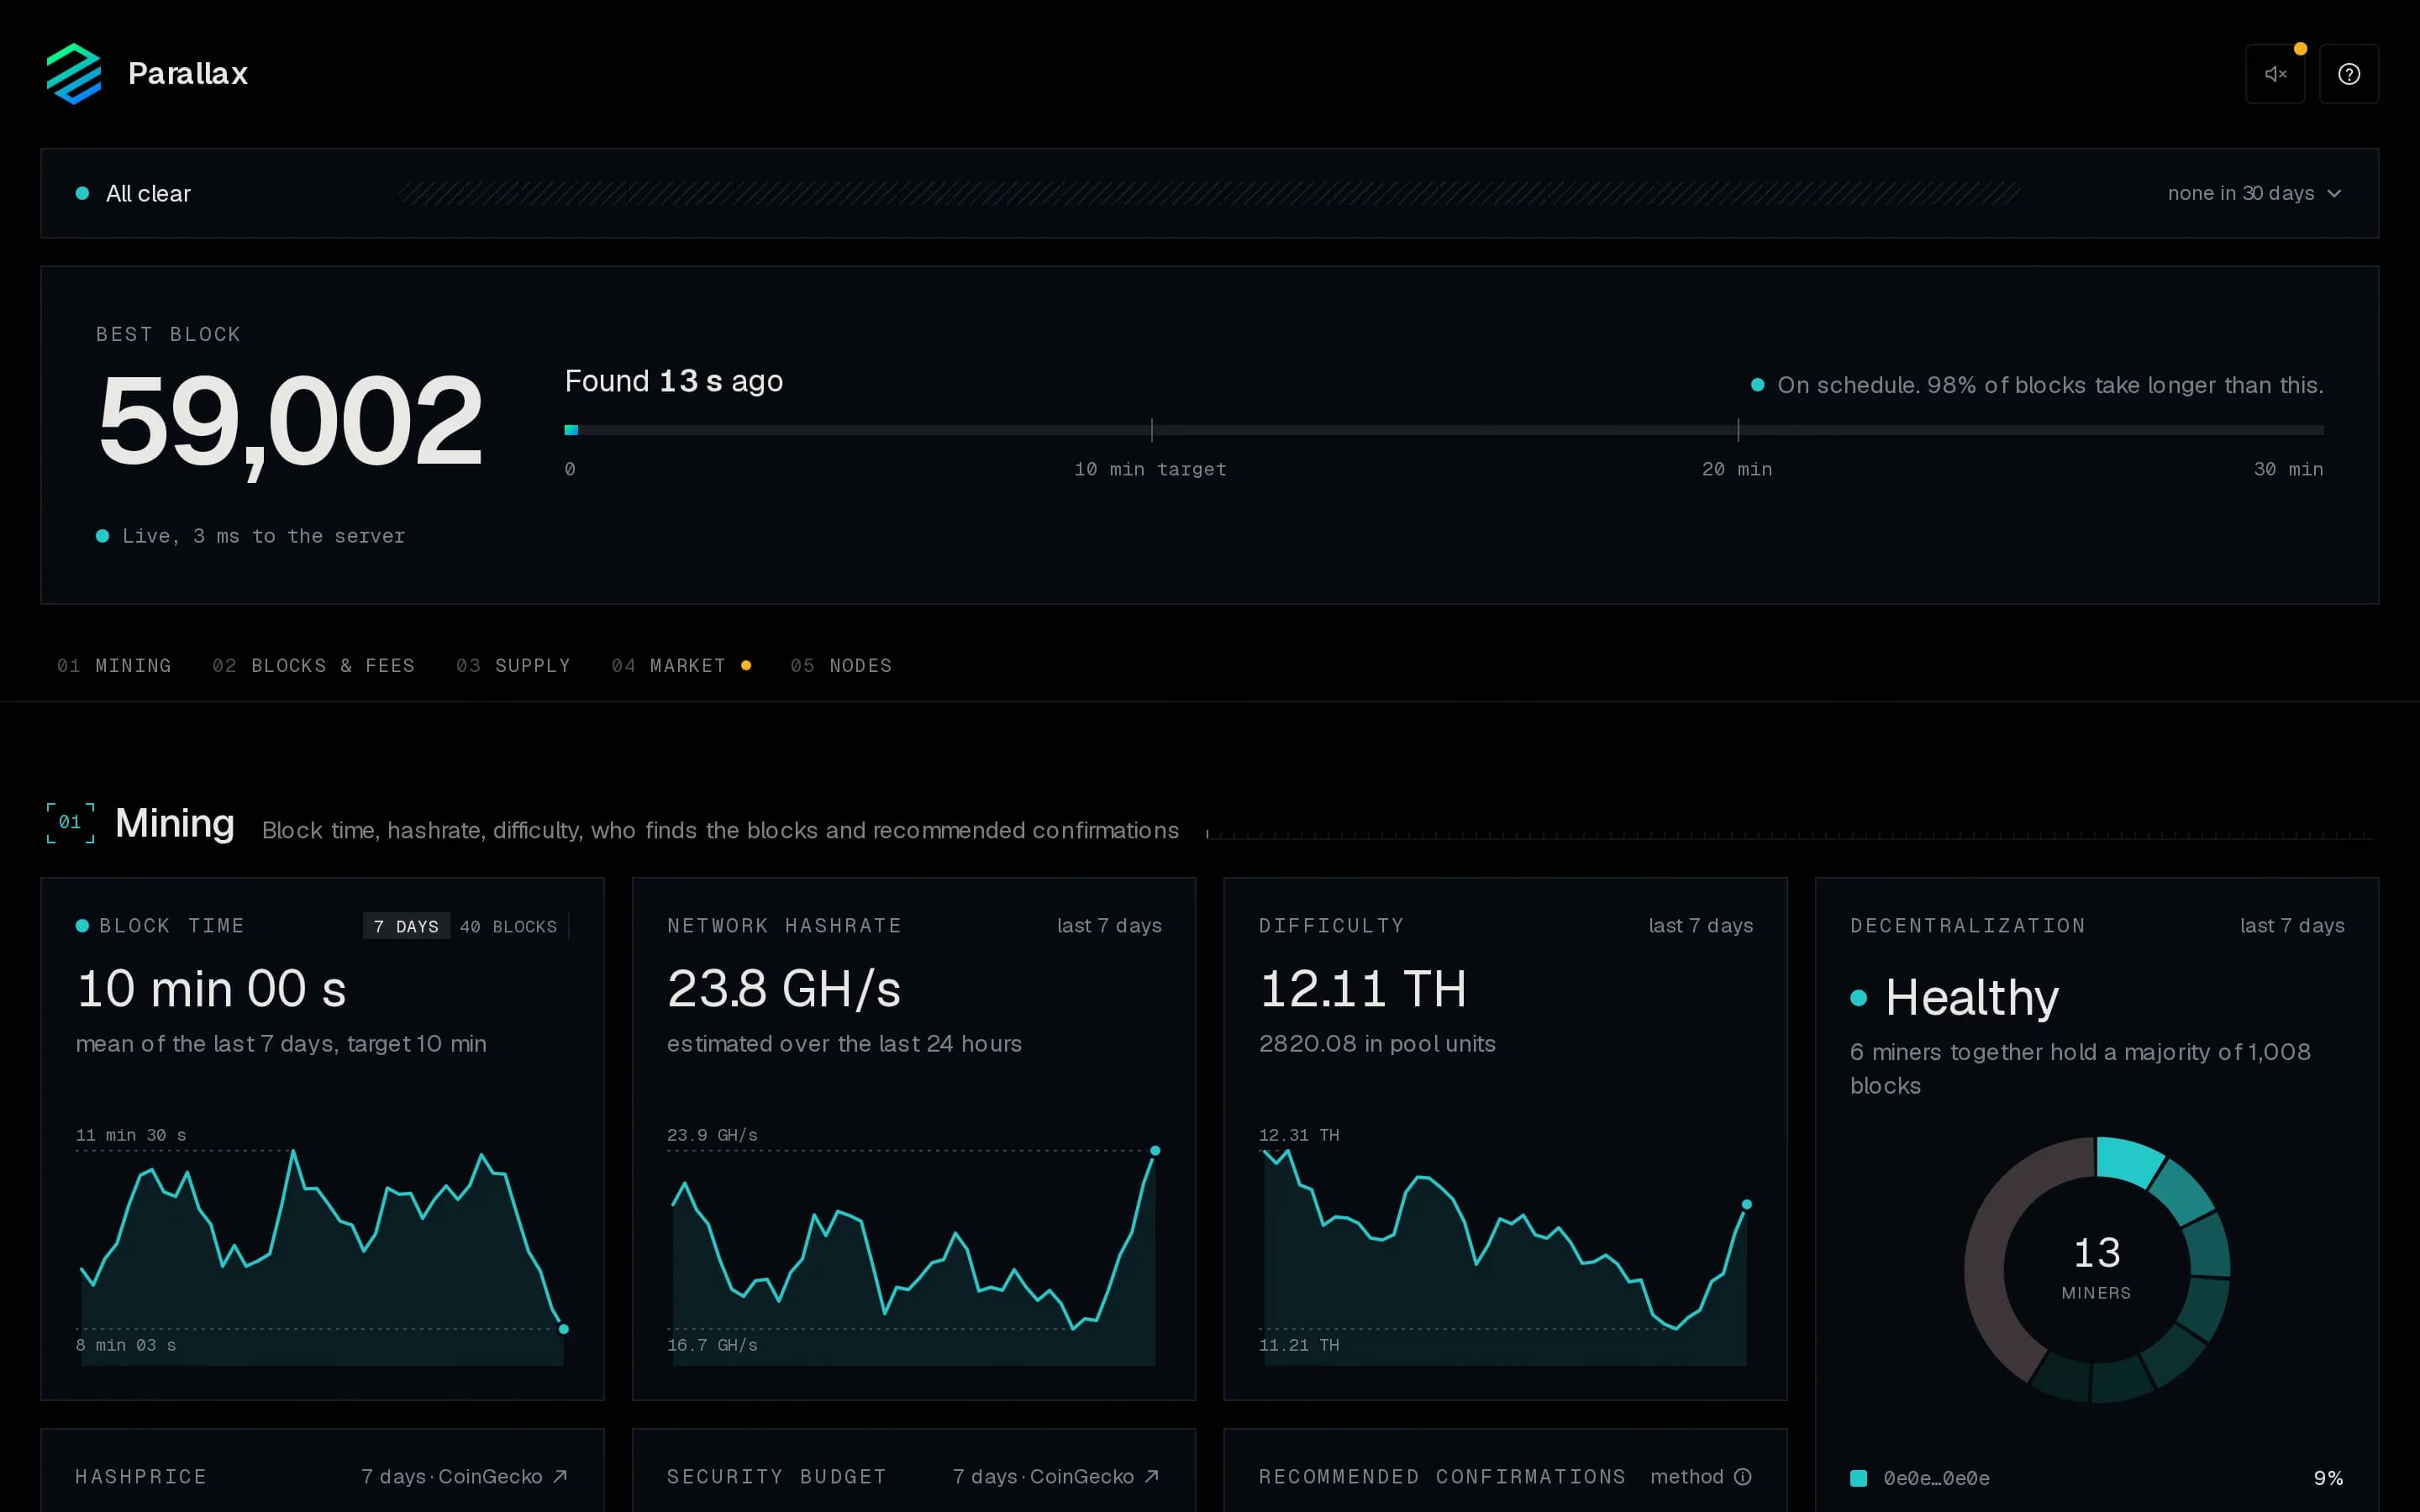Viewport: 2420px width, 1512px height.
Task: Go to the 02 Blocks & Fees tab
Action: tap(313, 665)
